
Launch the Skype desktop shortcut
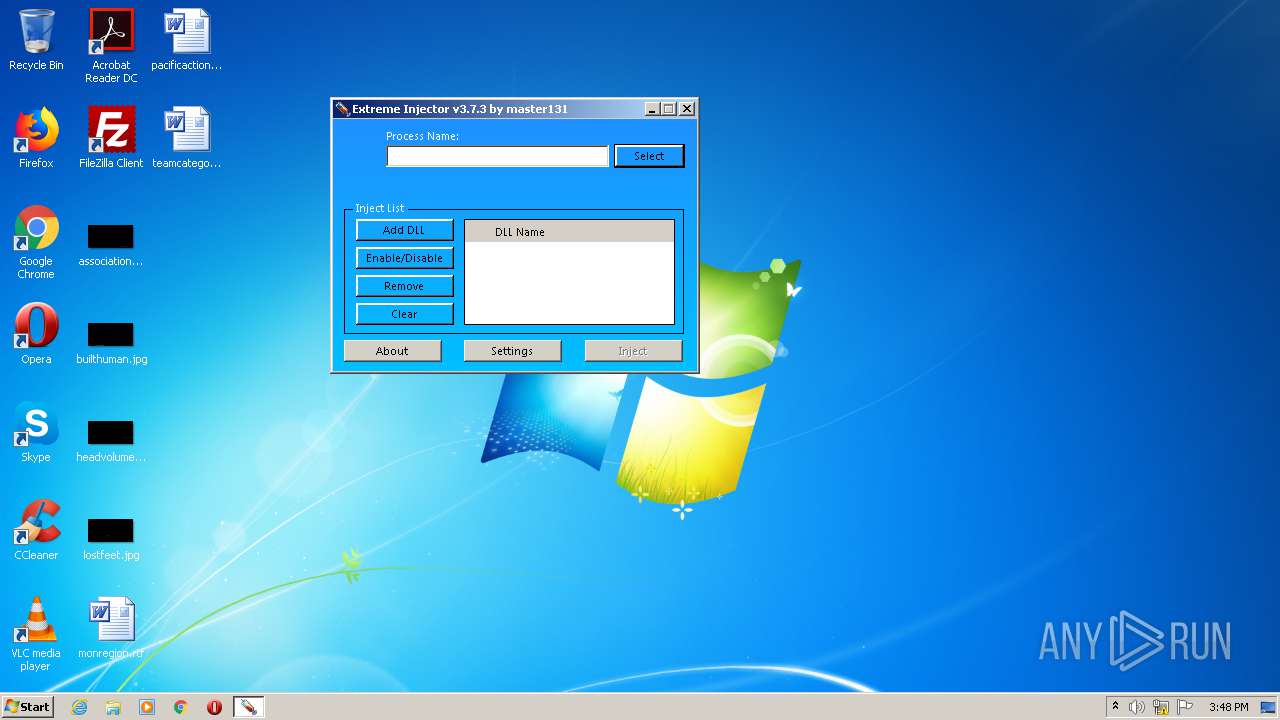pyautogui.click(x=36, y=432)
